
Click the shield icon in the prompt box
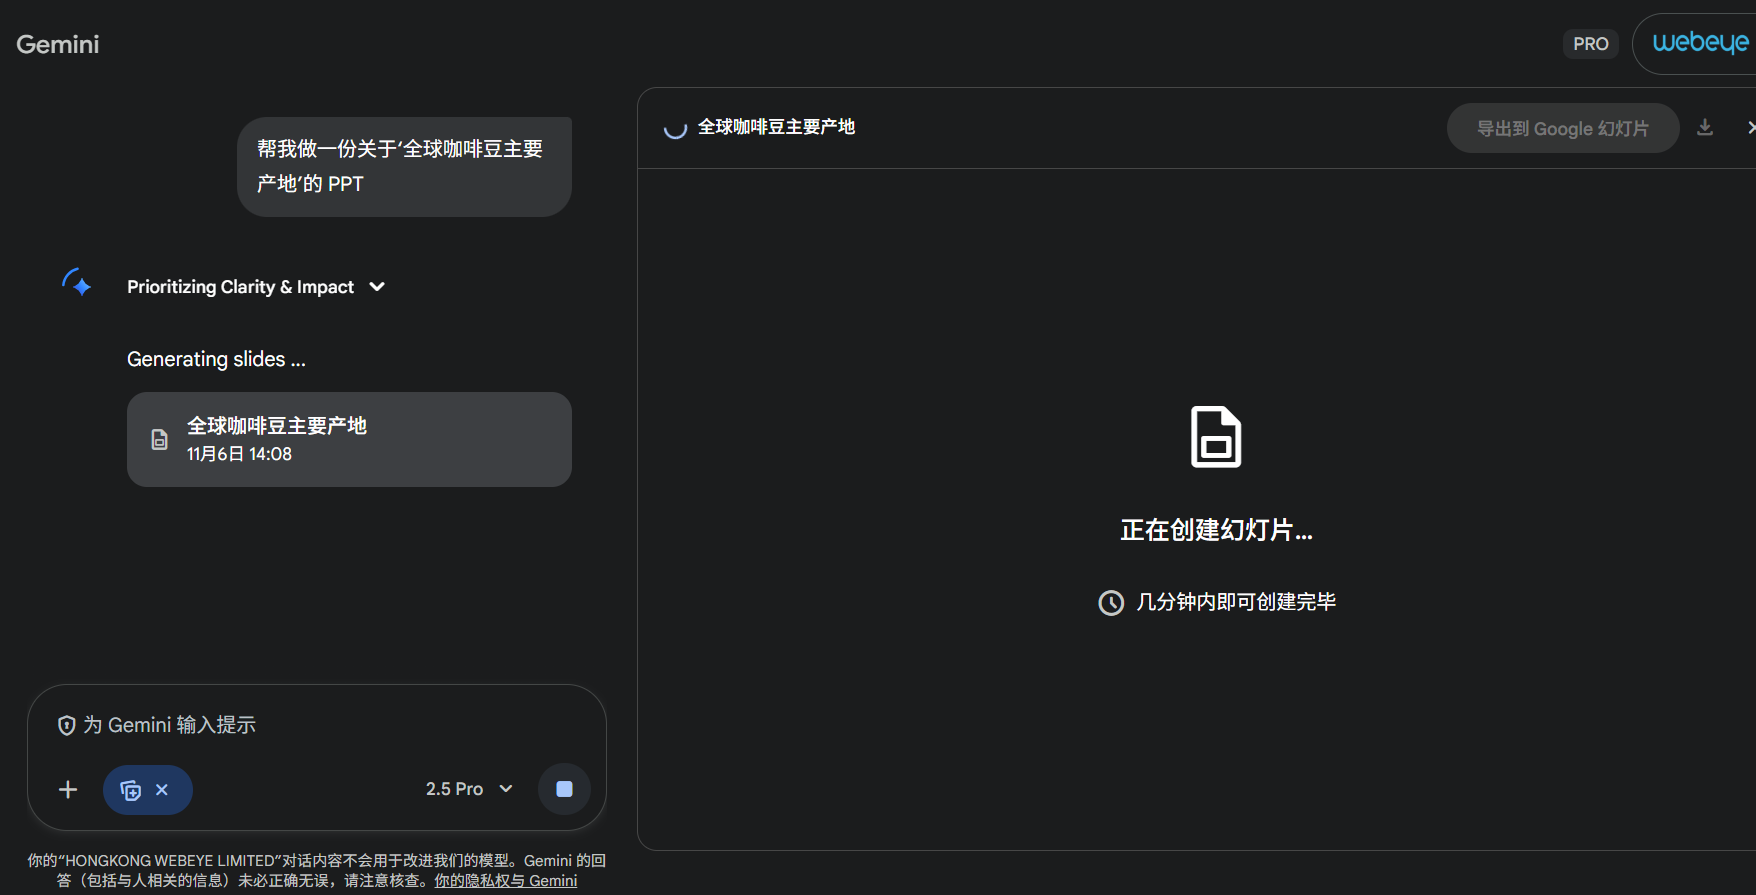67,725
